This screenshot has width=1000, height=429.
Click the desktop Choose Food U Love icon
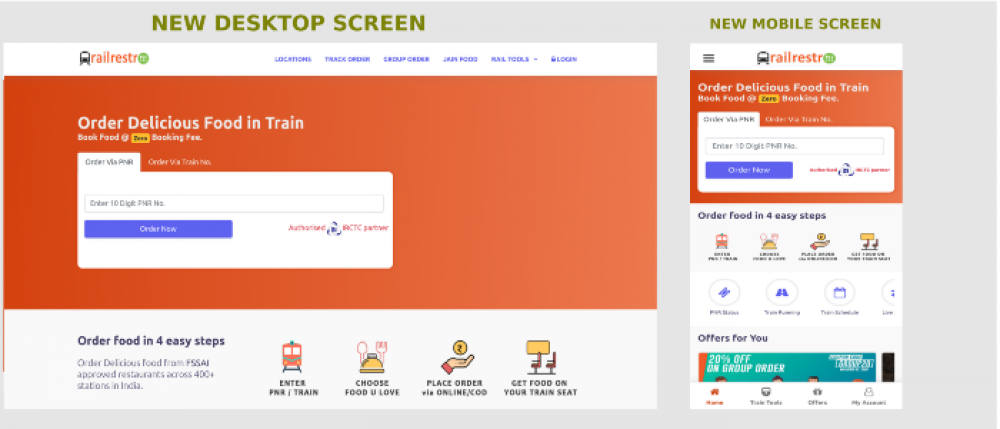tap(371, 358)
